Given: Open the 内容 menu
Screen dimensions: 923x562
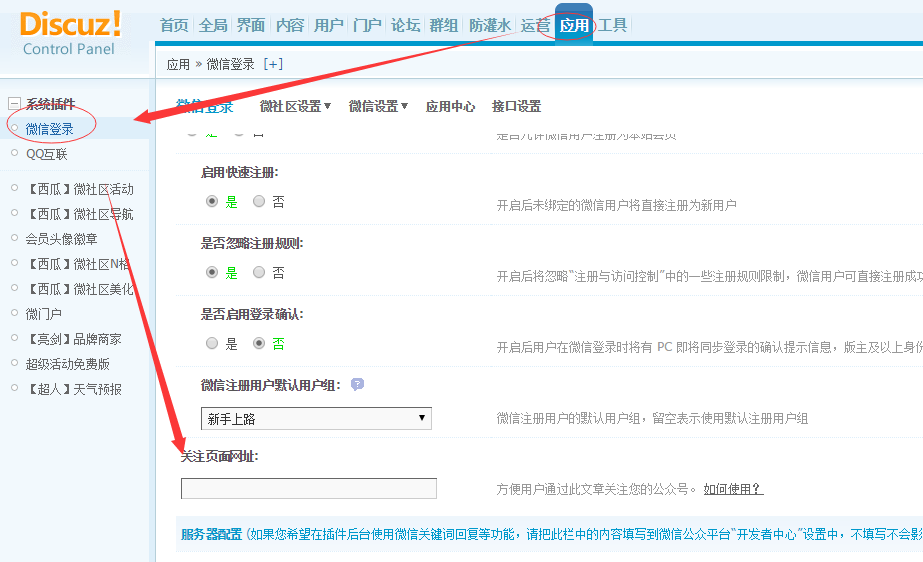Looking at the screenshot, I should (x=290, y=25).
